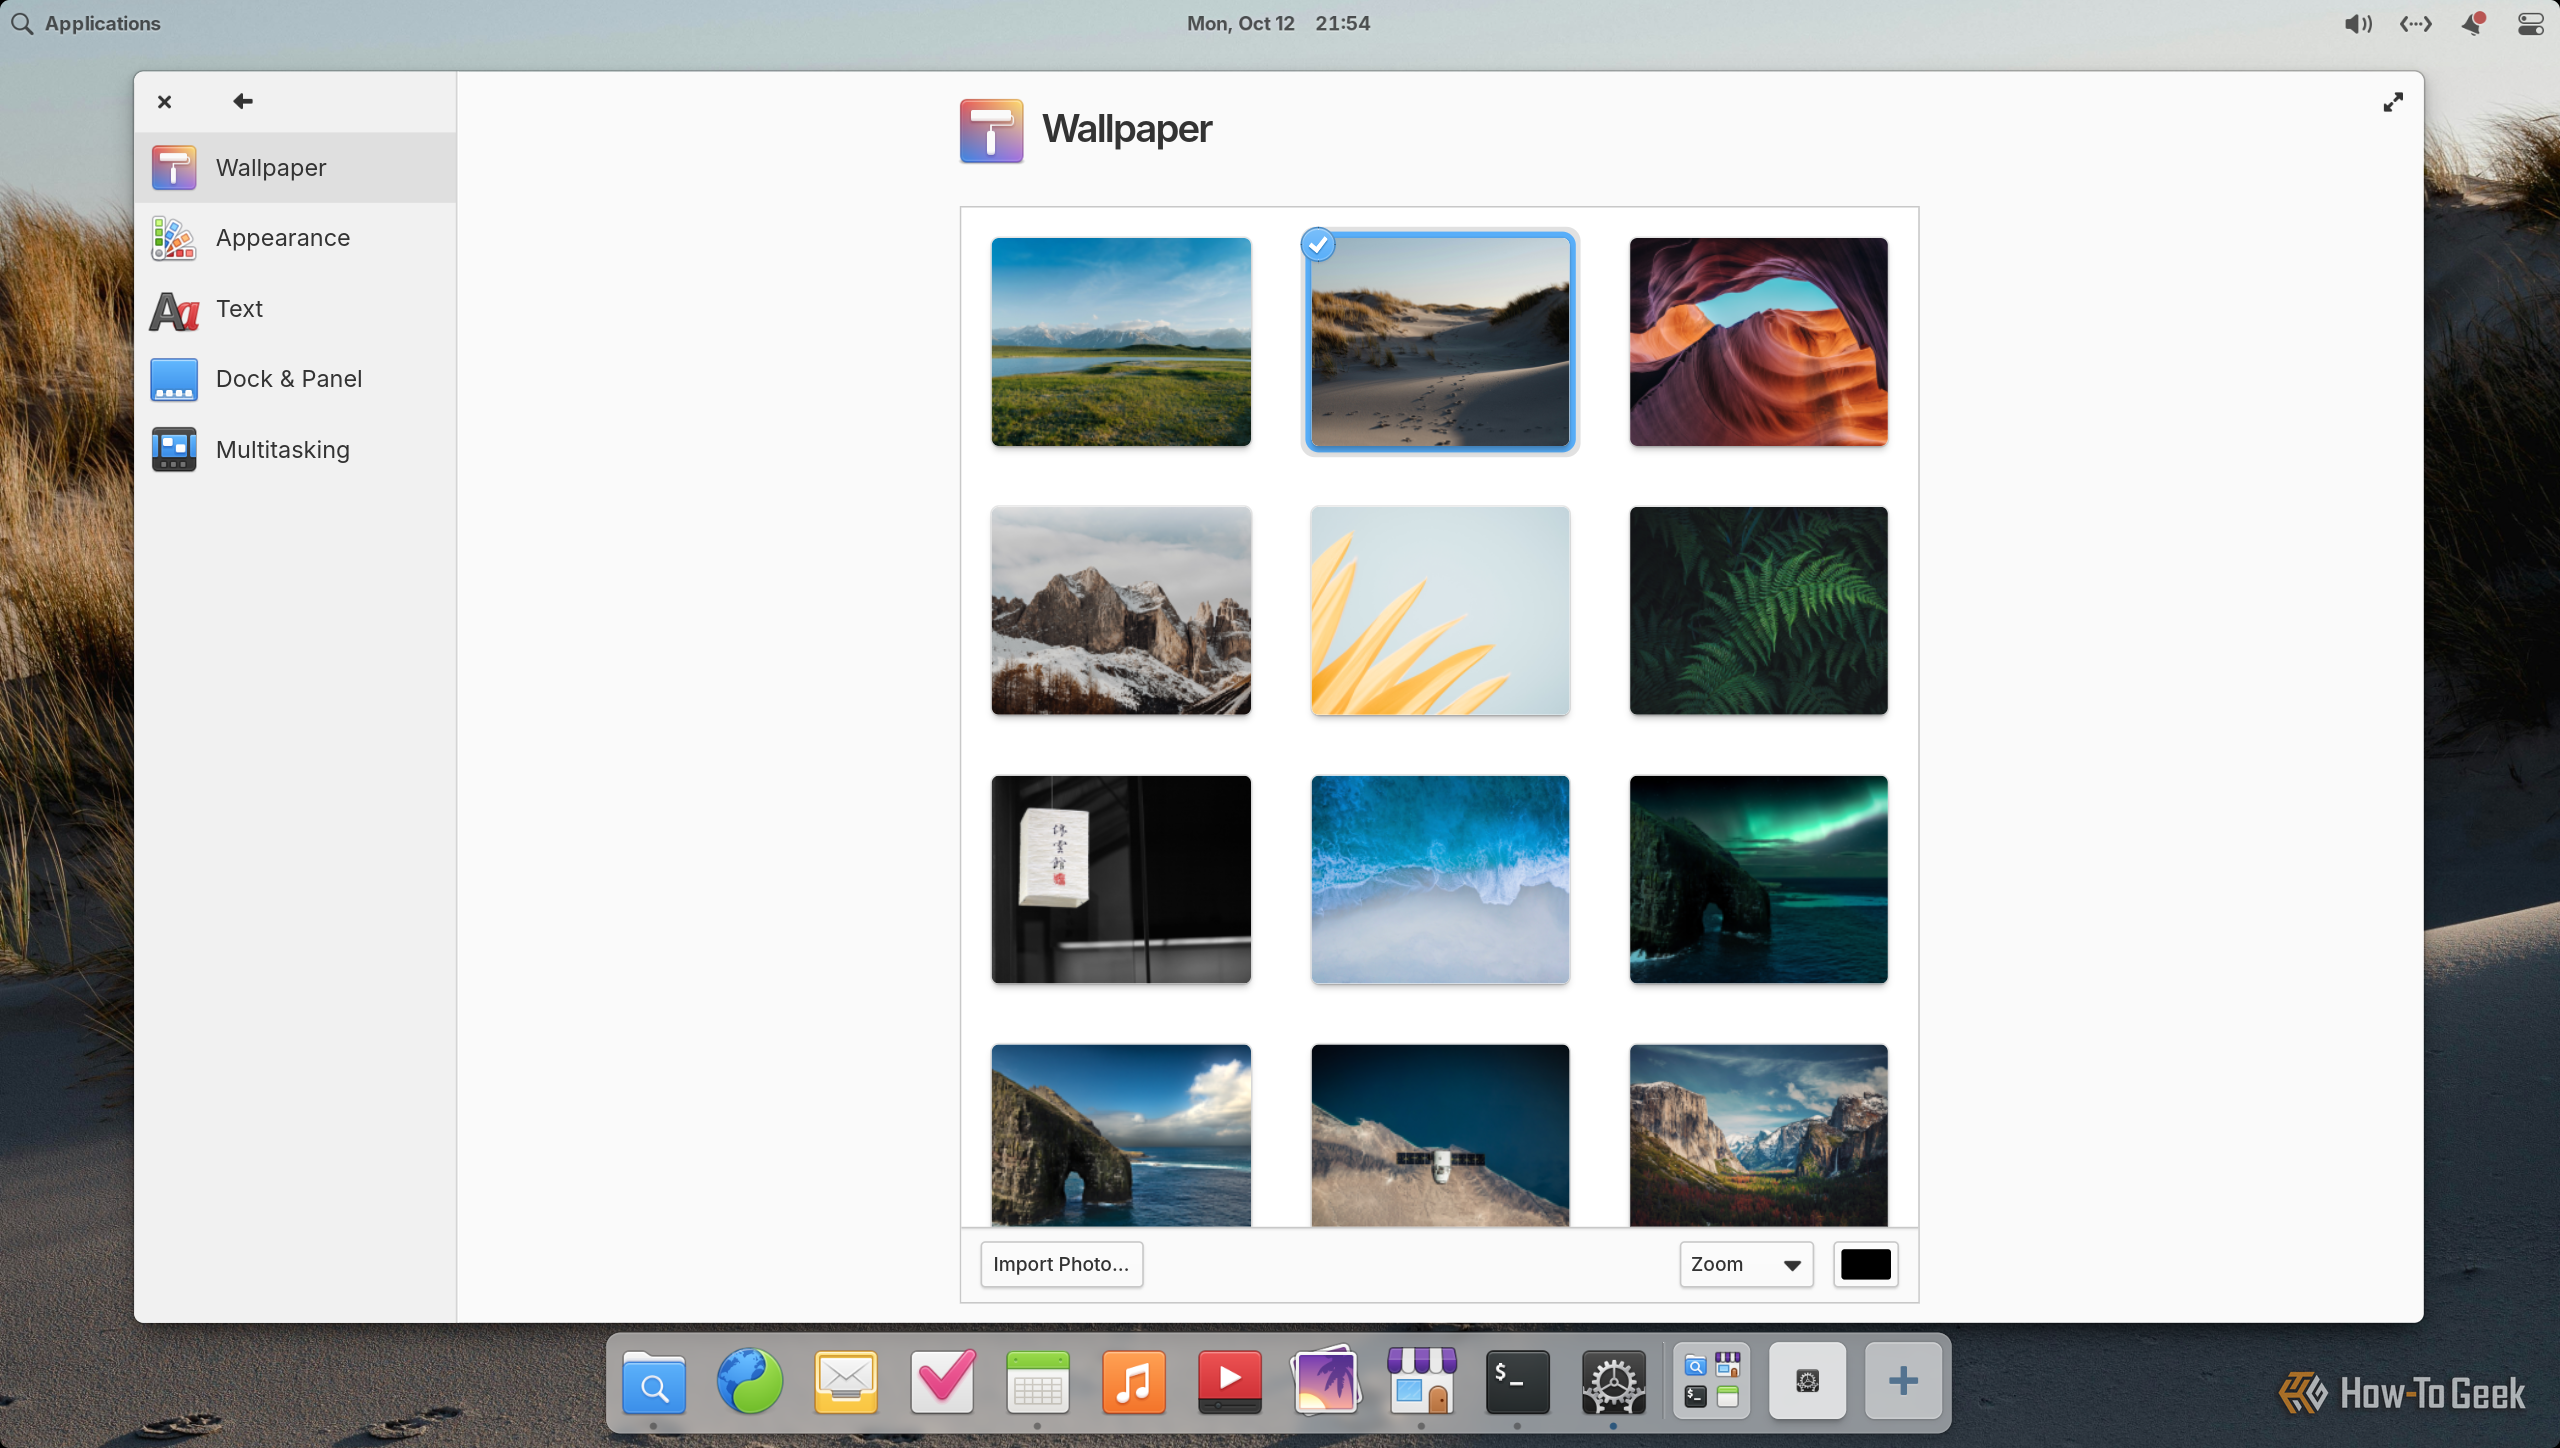Open the Photos app in the dock
The image size is (2560, 1448).
(x=1326, y=1382)
